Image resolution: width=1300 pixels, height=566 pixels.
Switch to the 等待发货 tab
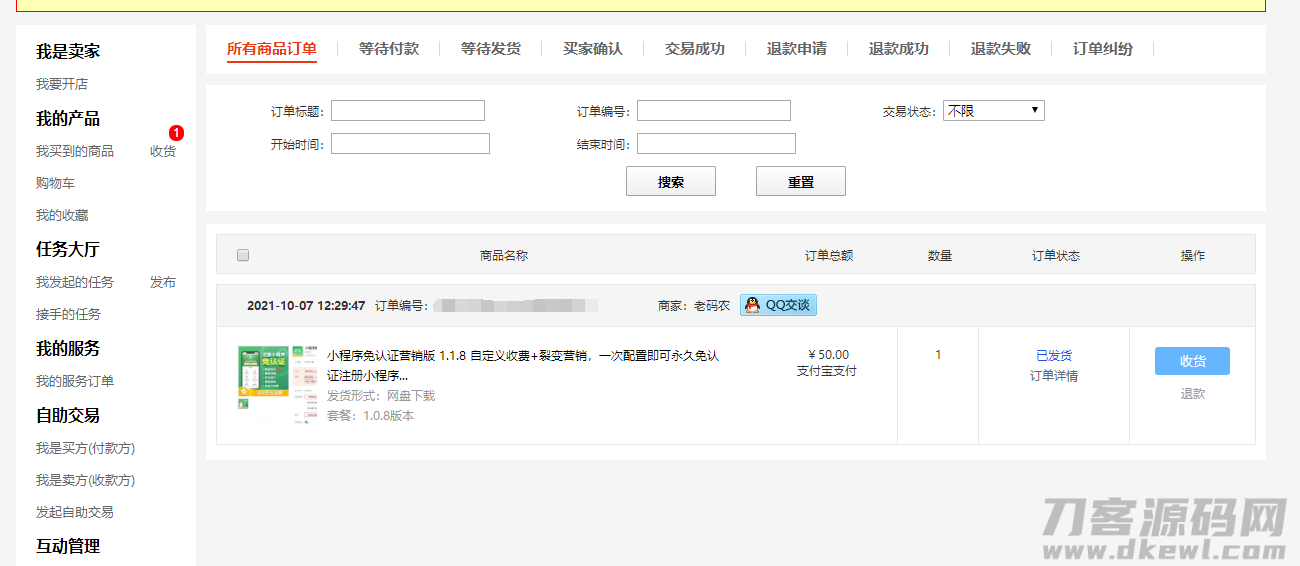491,48
